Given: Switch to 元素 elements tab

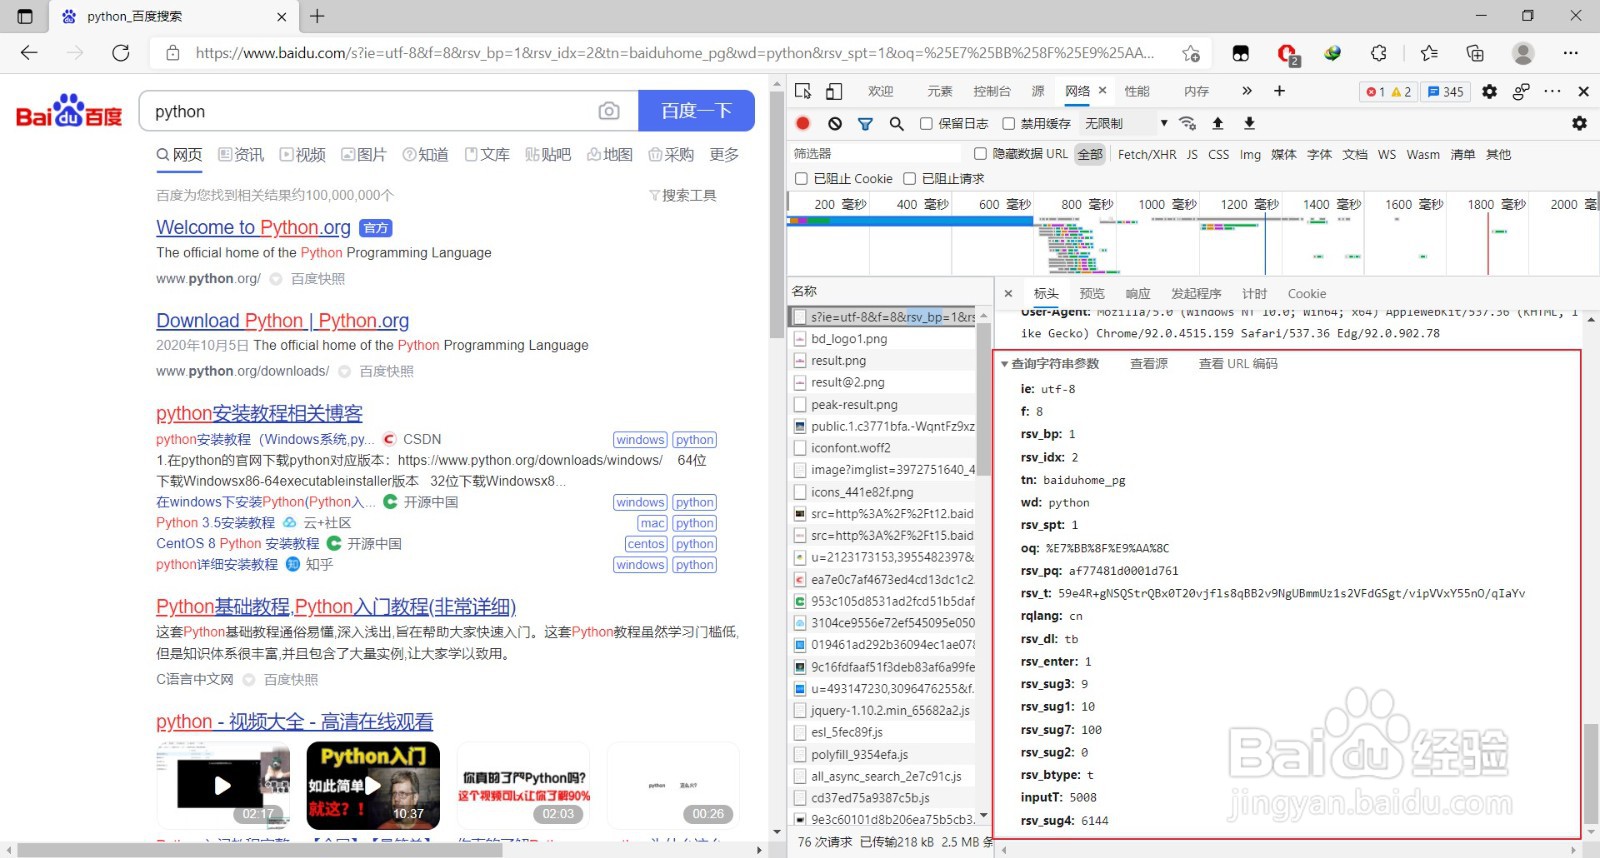Looking at the screenshot, I should click(940, 91).
